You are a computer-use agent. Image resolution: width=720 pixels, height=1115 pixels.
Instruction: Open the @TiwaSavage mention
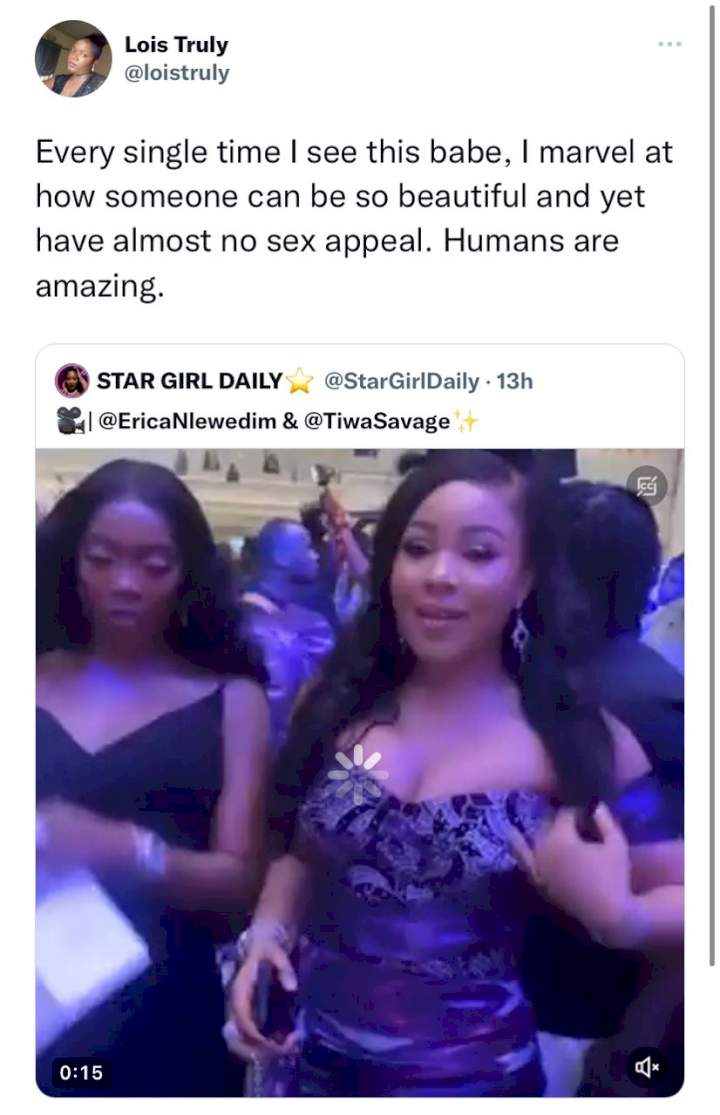click(x=377, y=421)
